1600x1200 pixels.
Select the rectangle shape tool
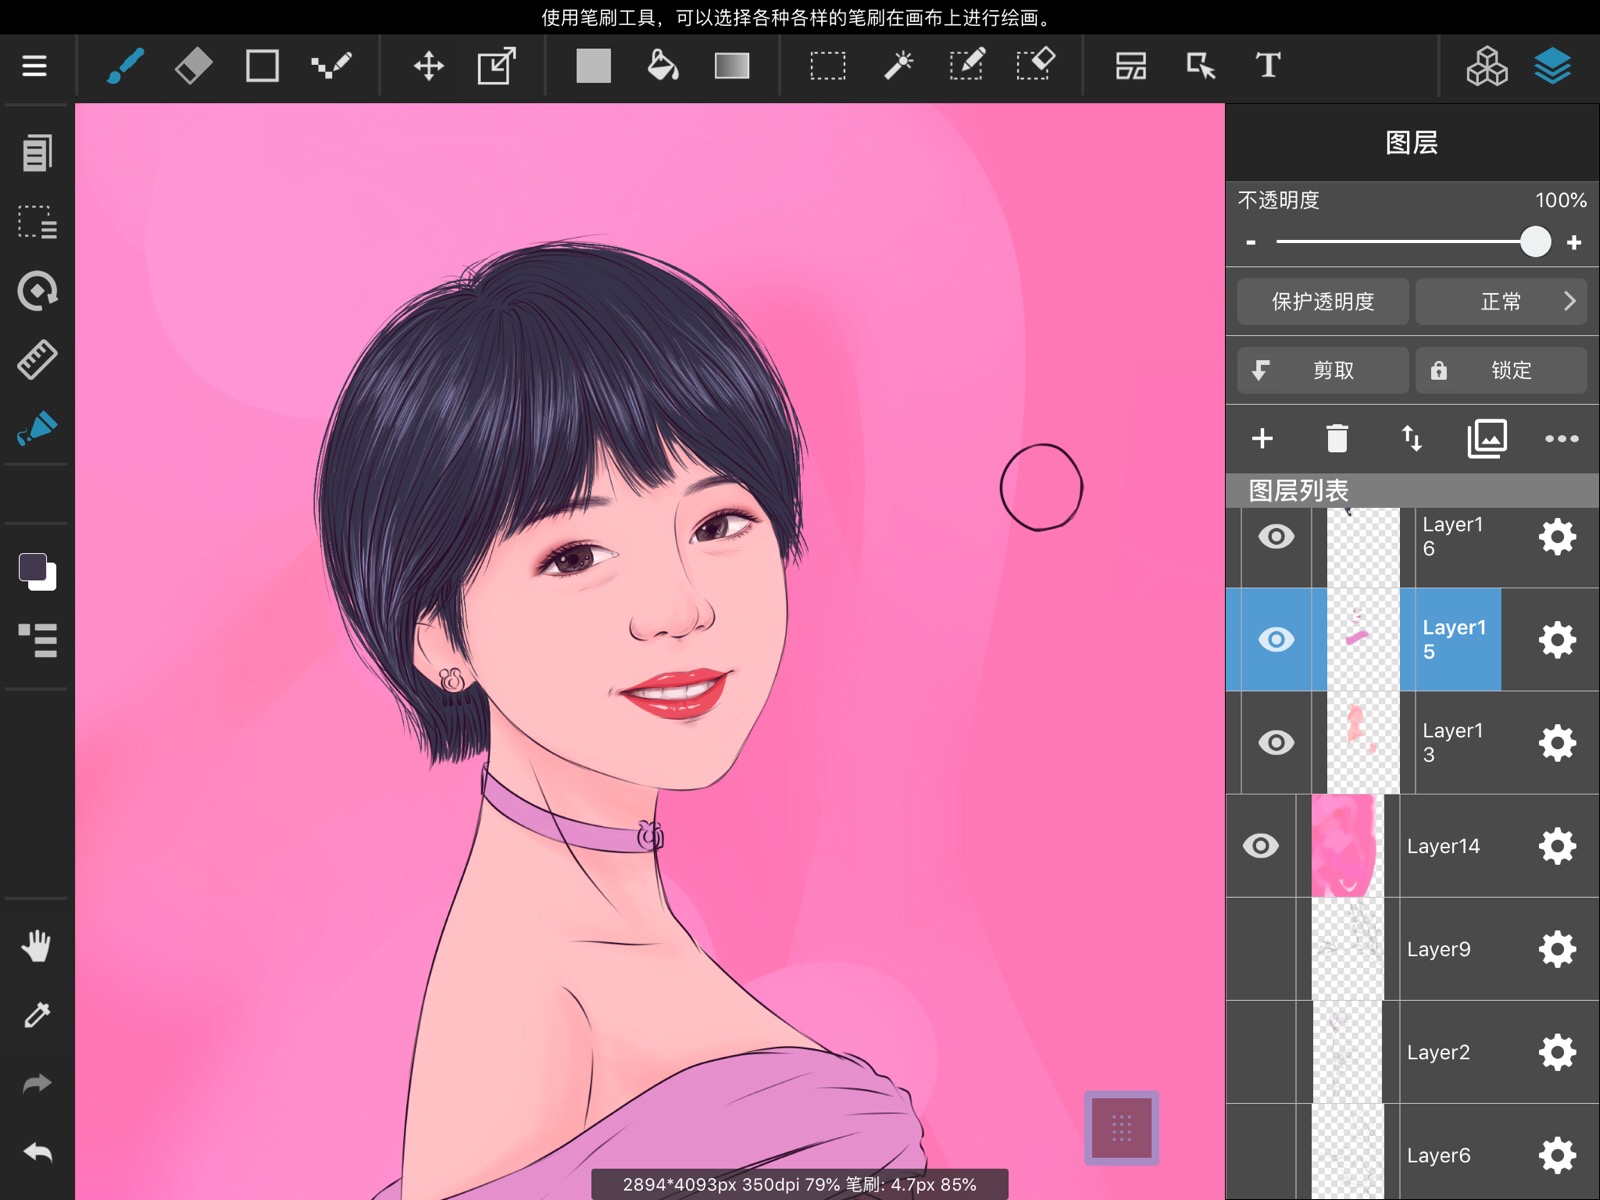[x=262, y=66]
